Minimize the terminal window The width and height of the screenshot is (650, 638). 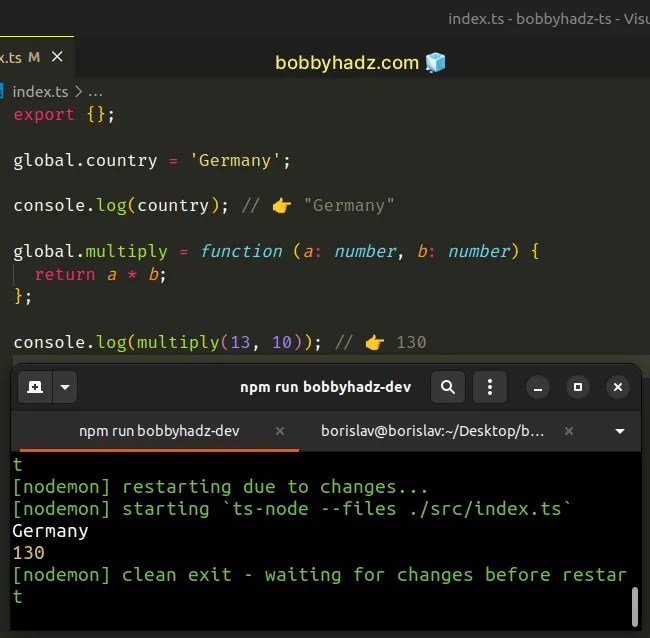pos(538,387)
